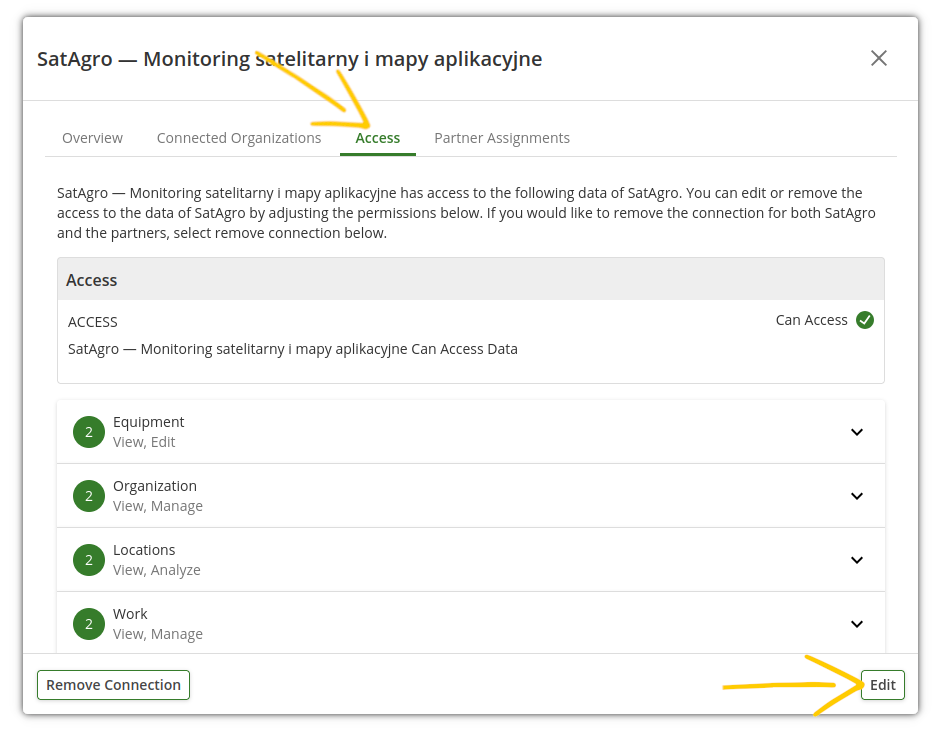
Task: Go to the Partner Assignments tab
Action: (x=502, y=138)
